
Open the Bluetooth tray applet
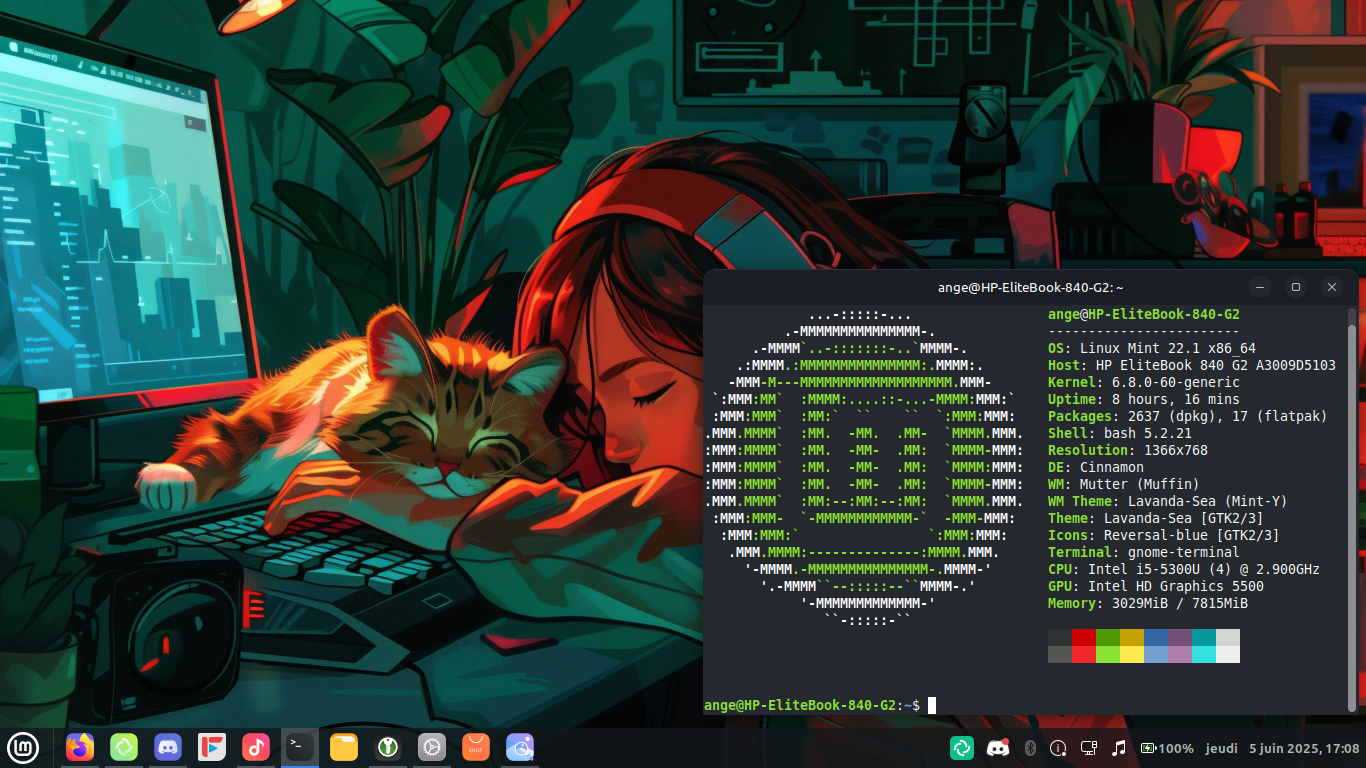click(1030, 748)
